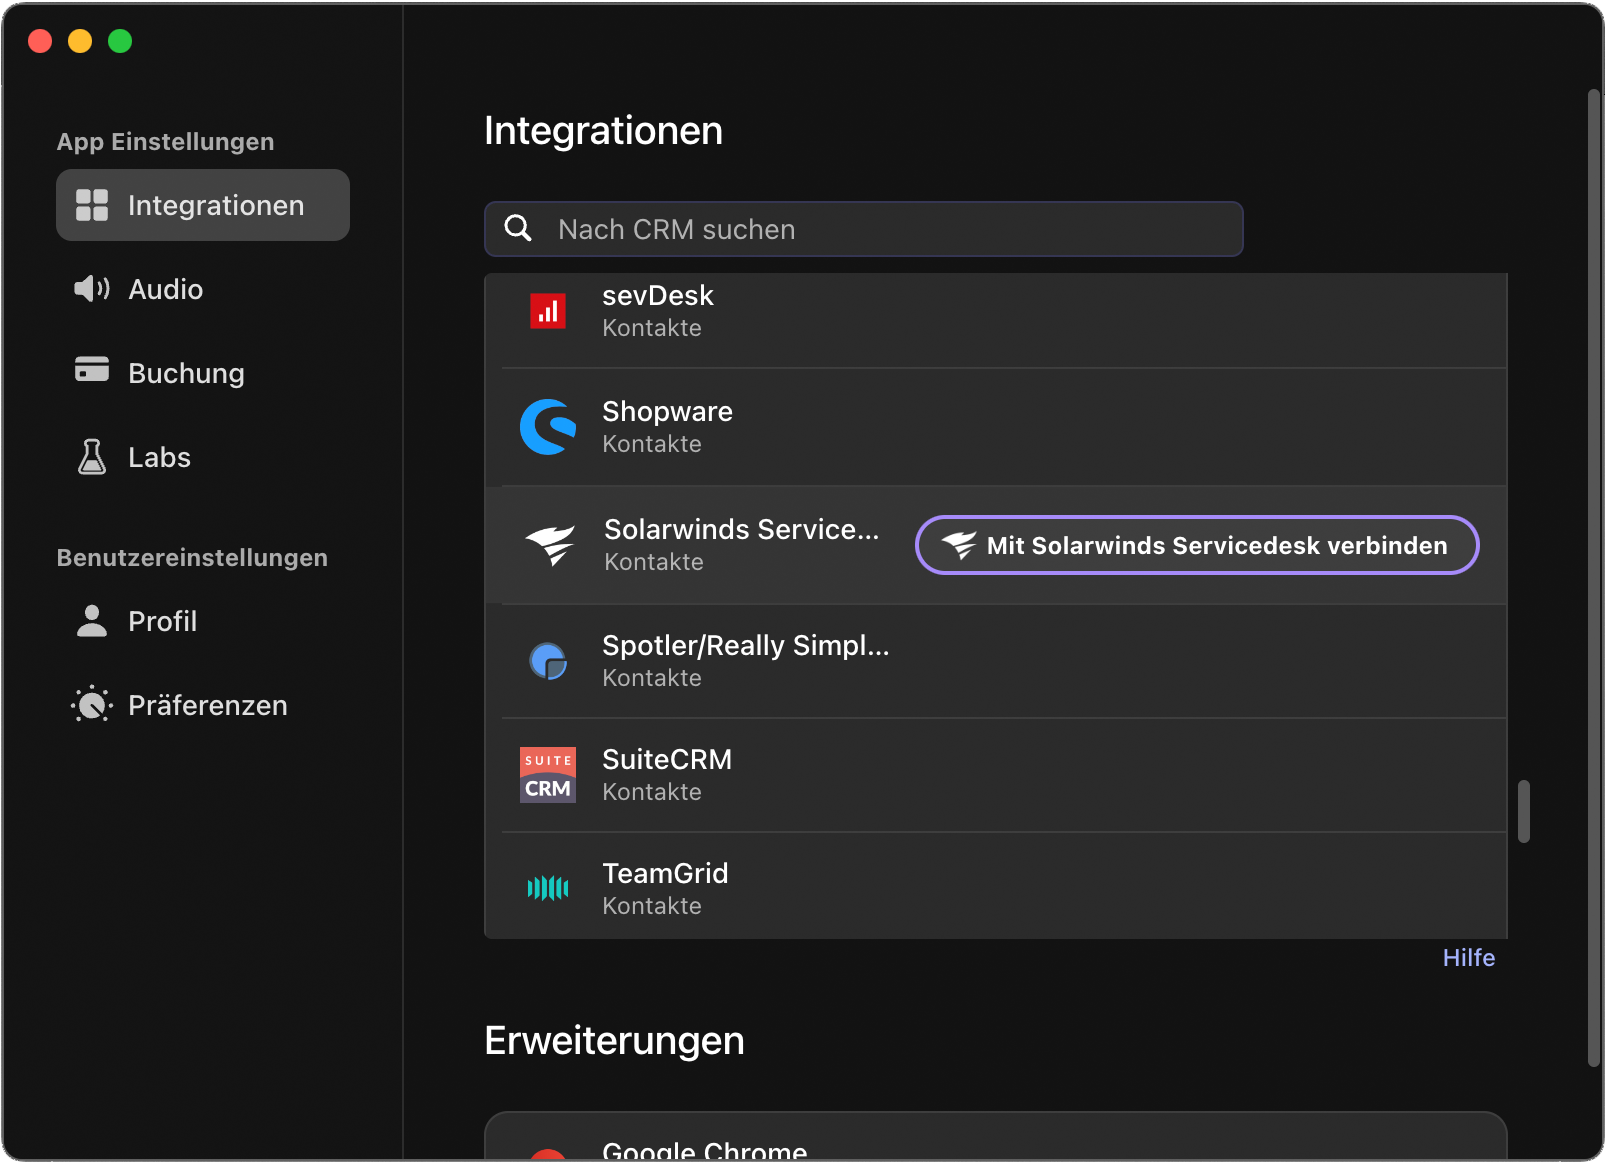Click the Profil person icon
The image size is (1607, 1164).
point(92,621)
